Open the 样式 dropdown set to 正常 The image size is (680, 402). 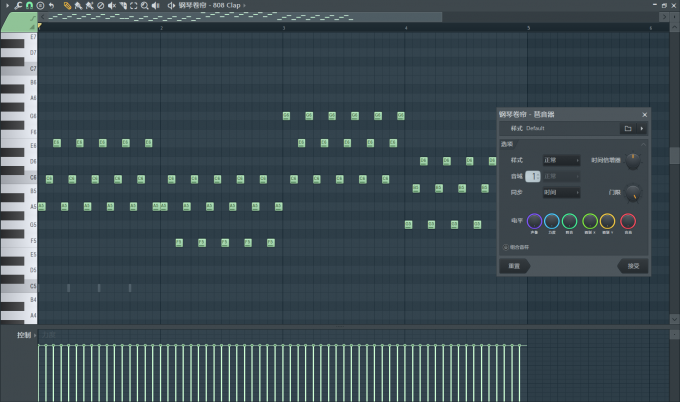pos(560,160)
